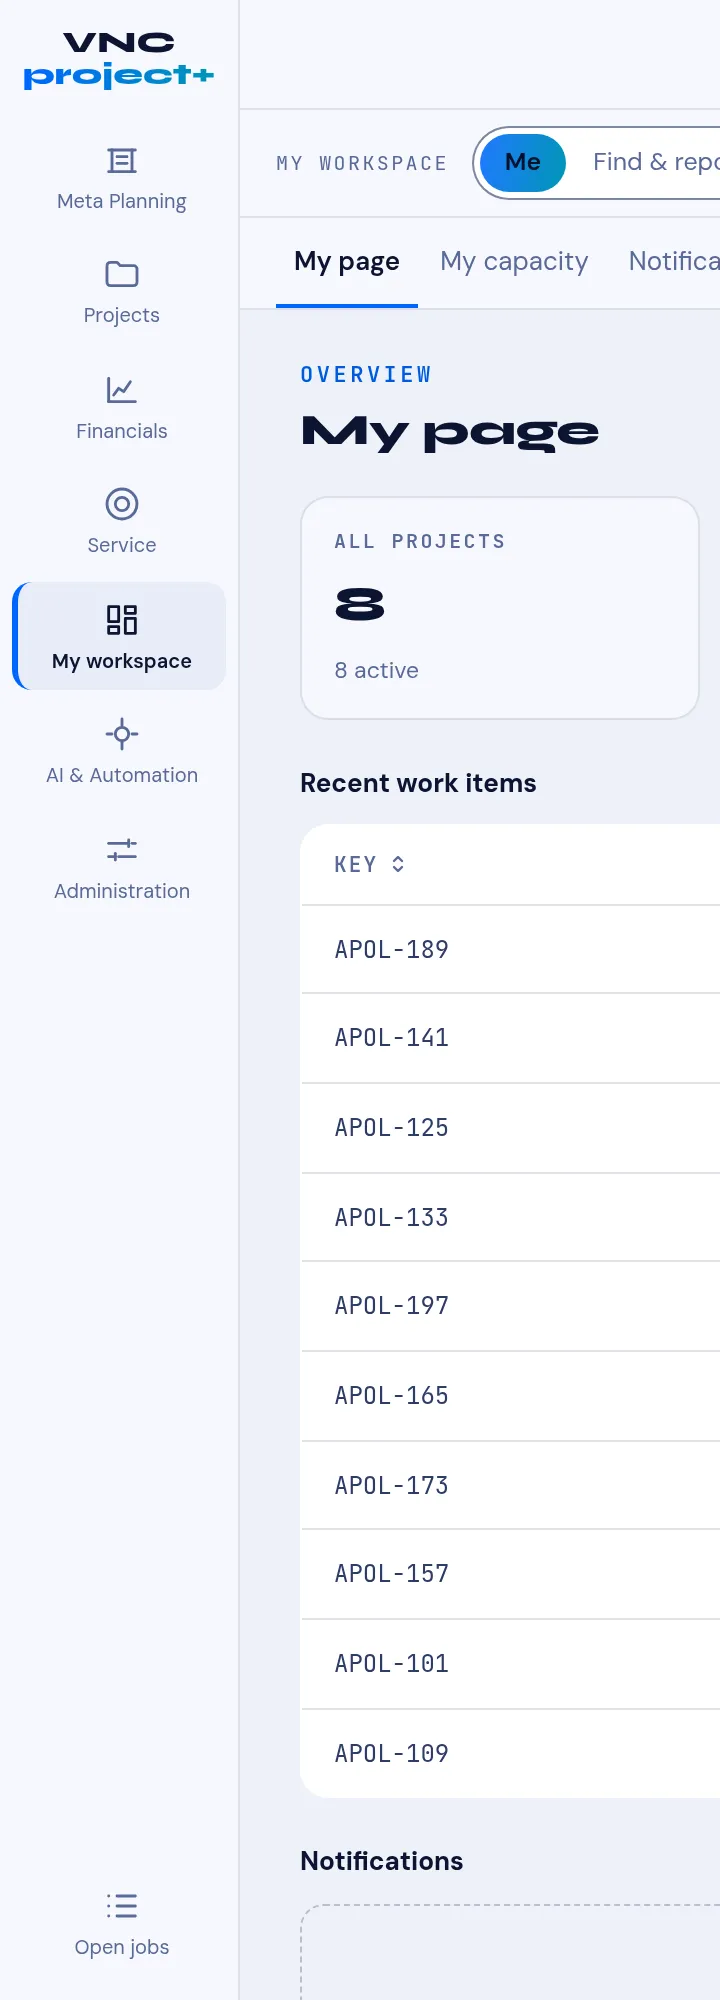Switch to the My page tab

click(x=347, y=261)
